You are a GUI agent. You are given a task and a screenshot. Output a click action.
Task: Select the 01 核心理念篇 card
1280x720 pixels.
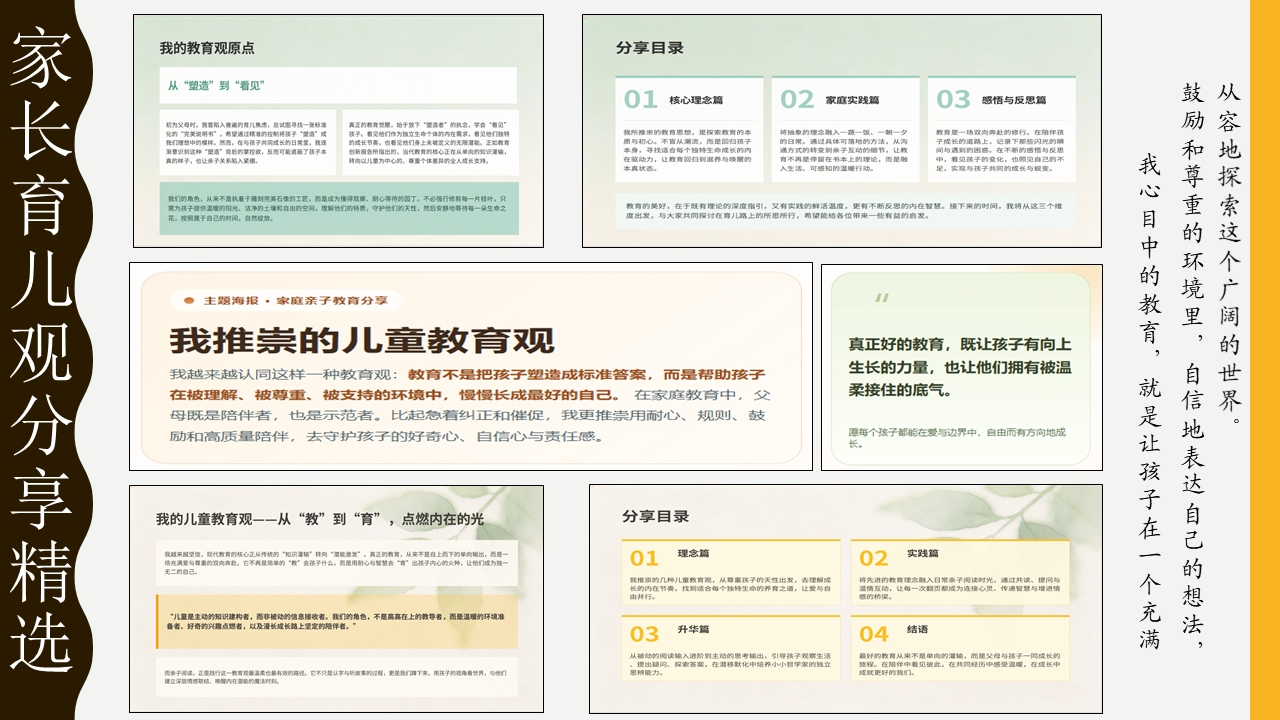pos(689,129)
